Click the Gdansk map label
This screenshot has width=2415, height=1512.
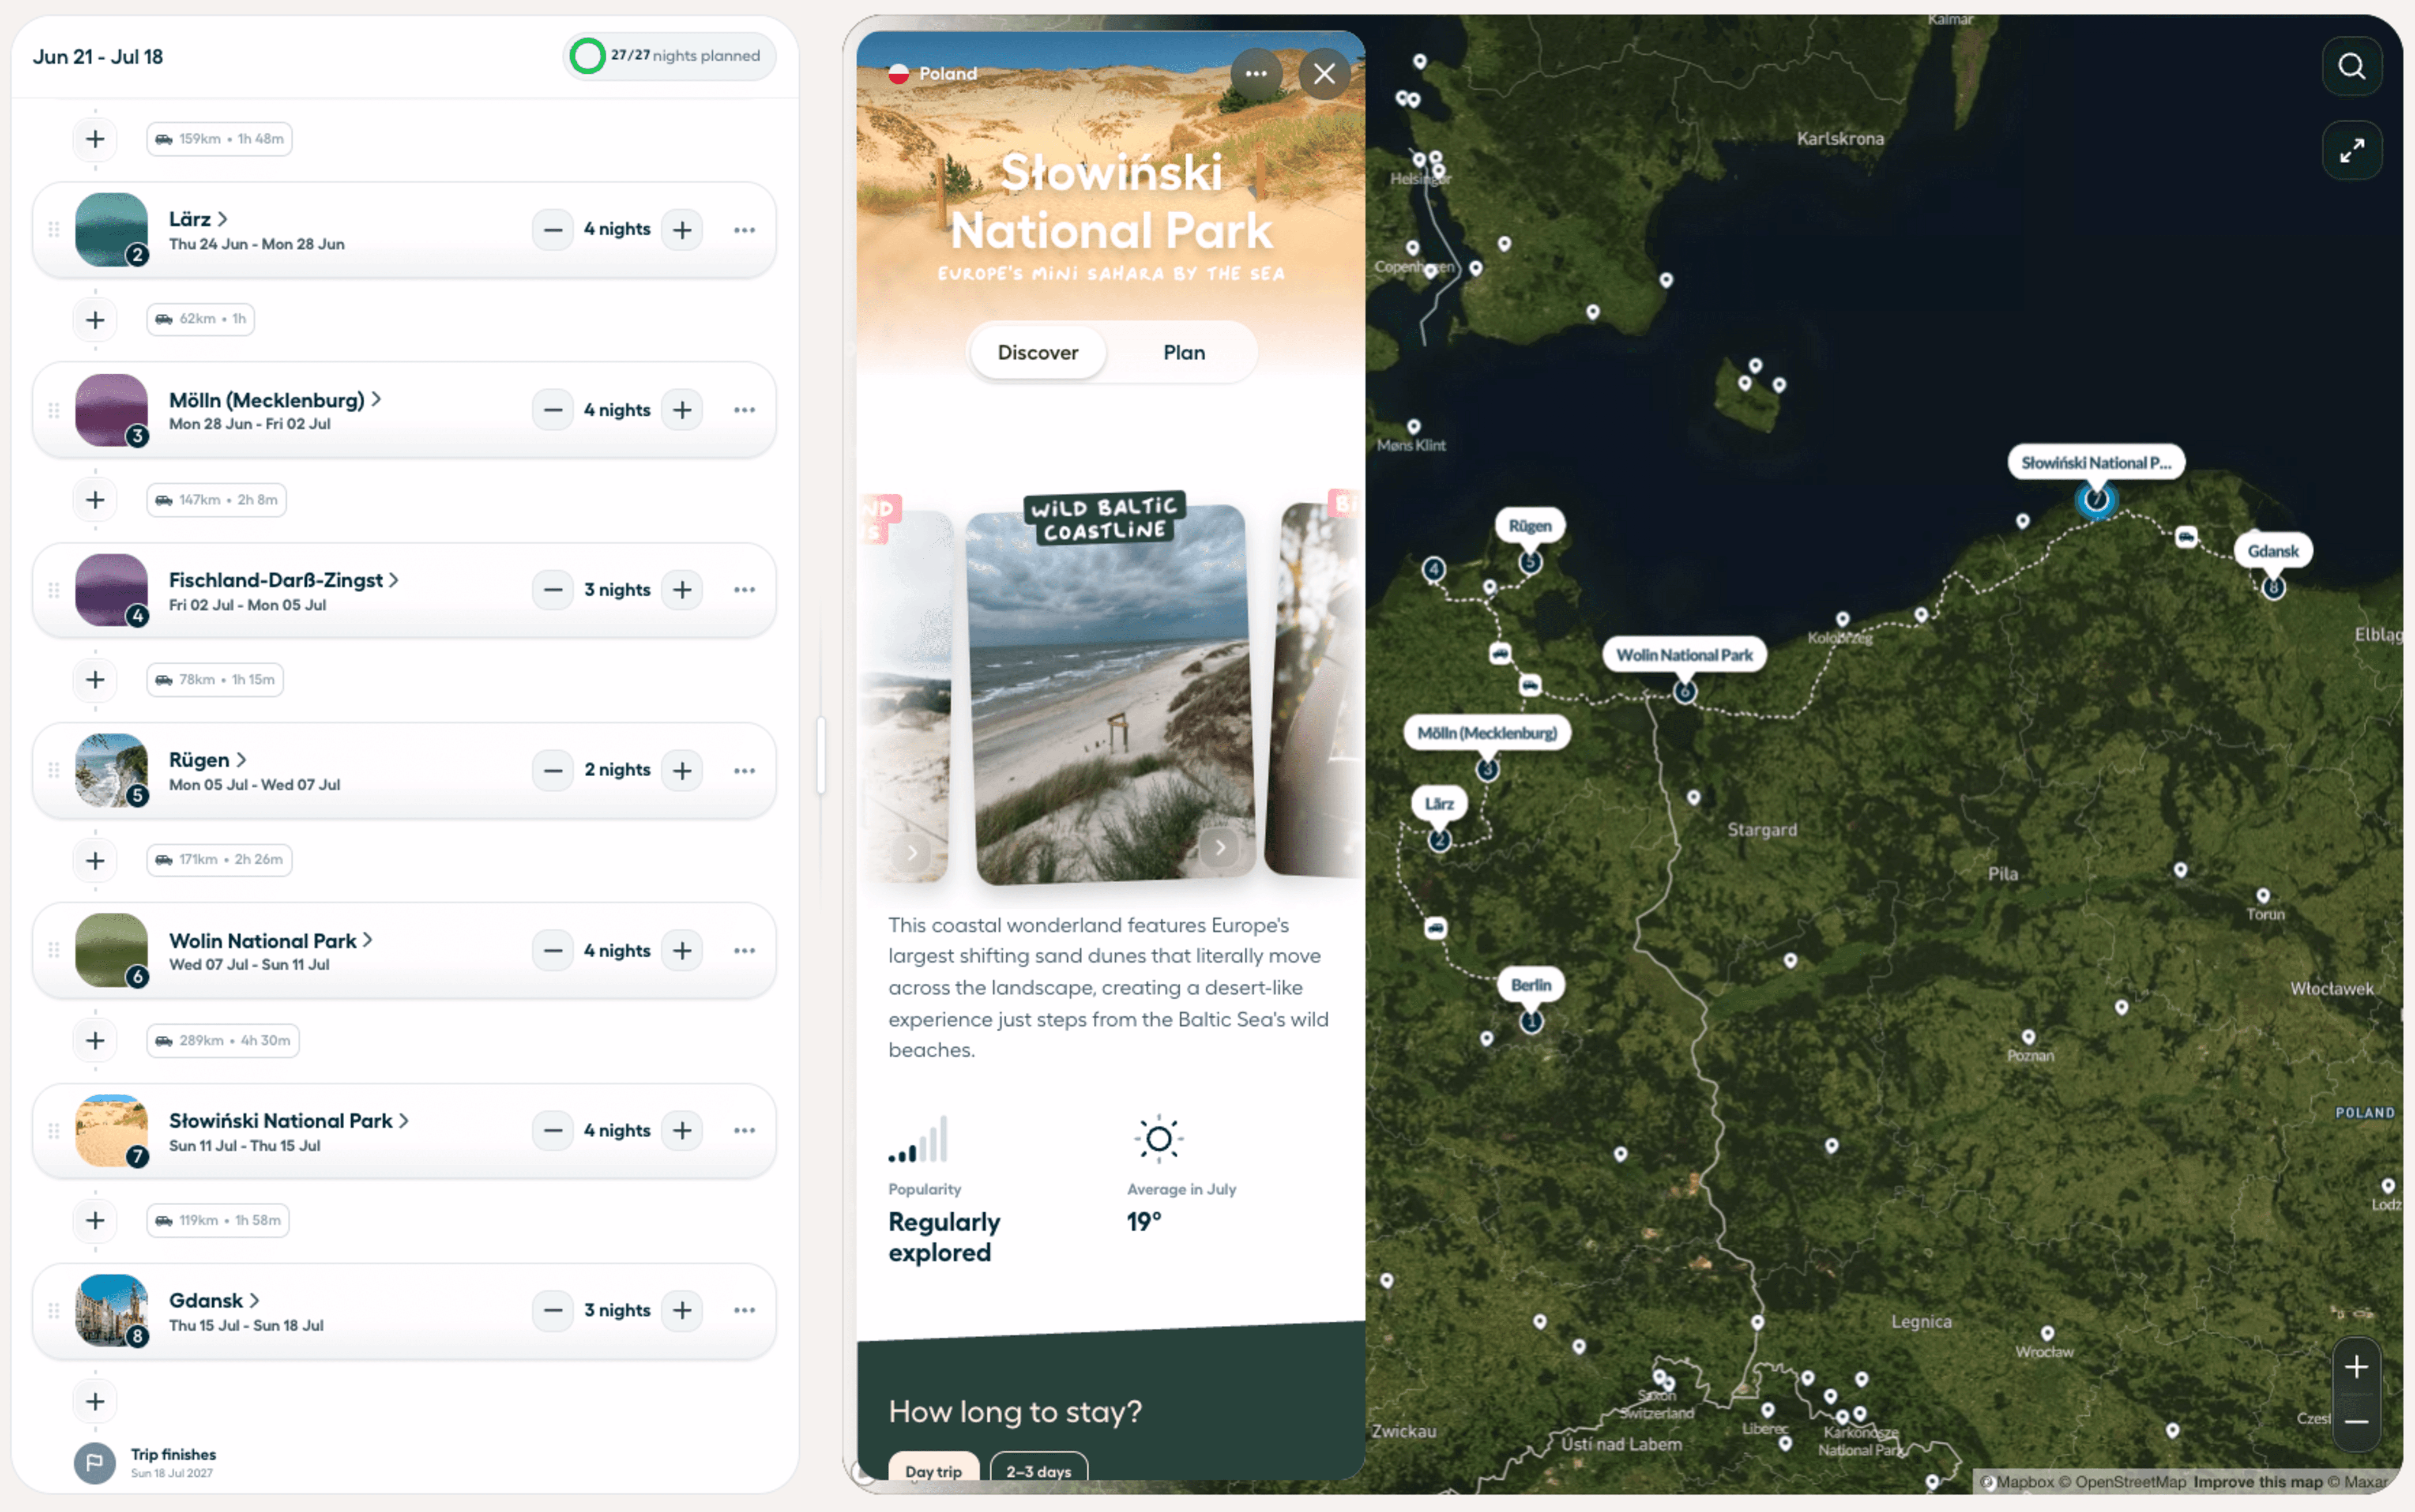(x=2273, y=551)
